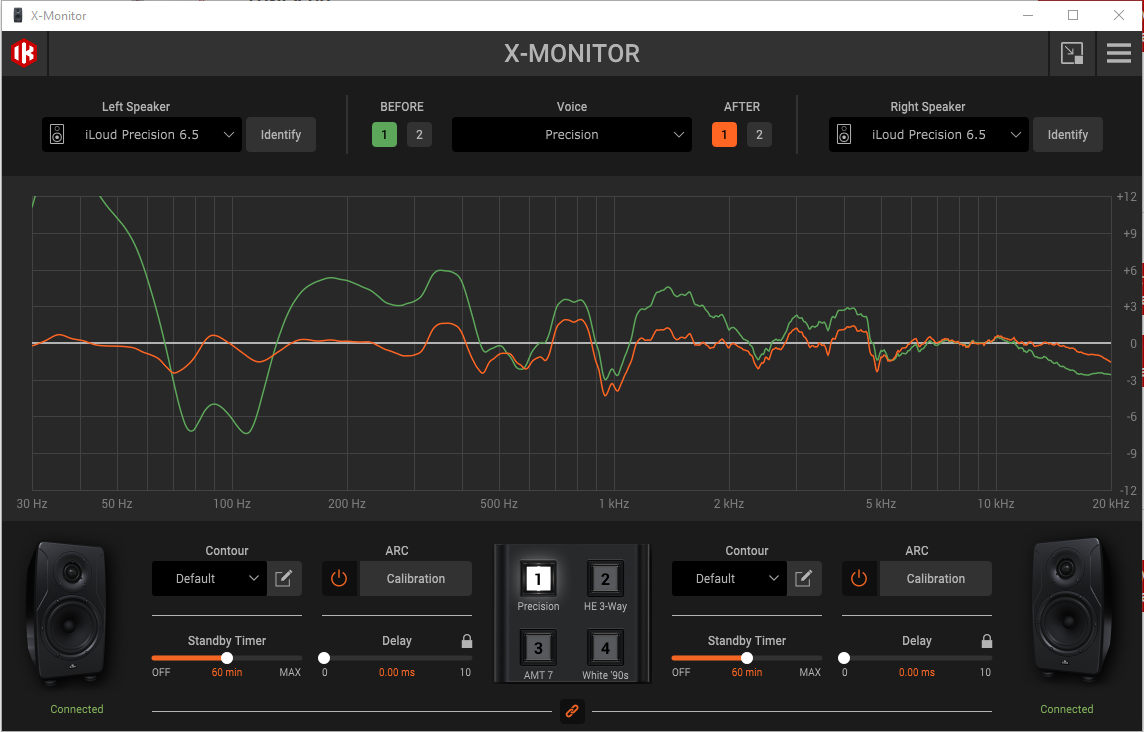Start left speaker ARC Calibration
Screen dimensions: 1144x732
point(416,579)
